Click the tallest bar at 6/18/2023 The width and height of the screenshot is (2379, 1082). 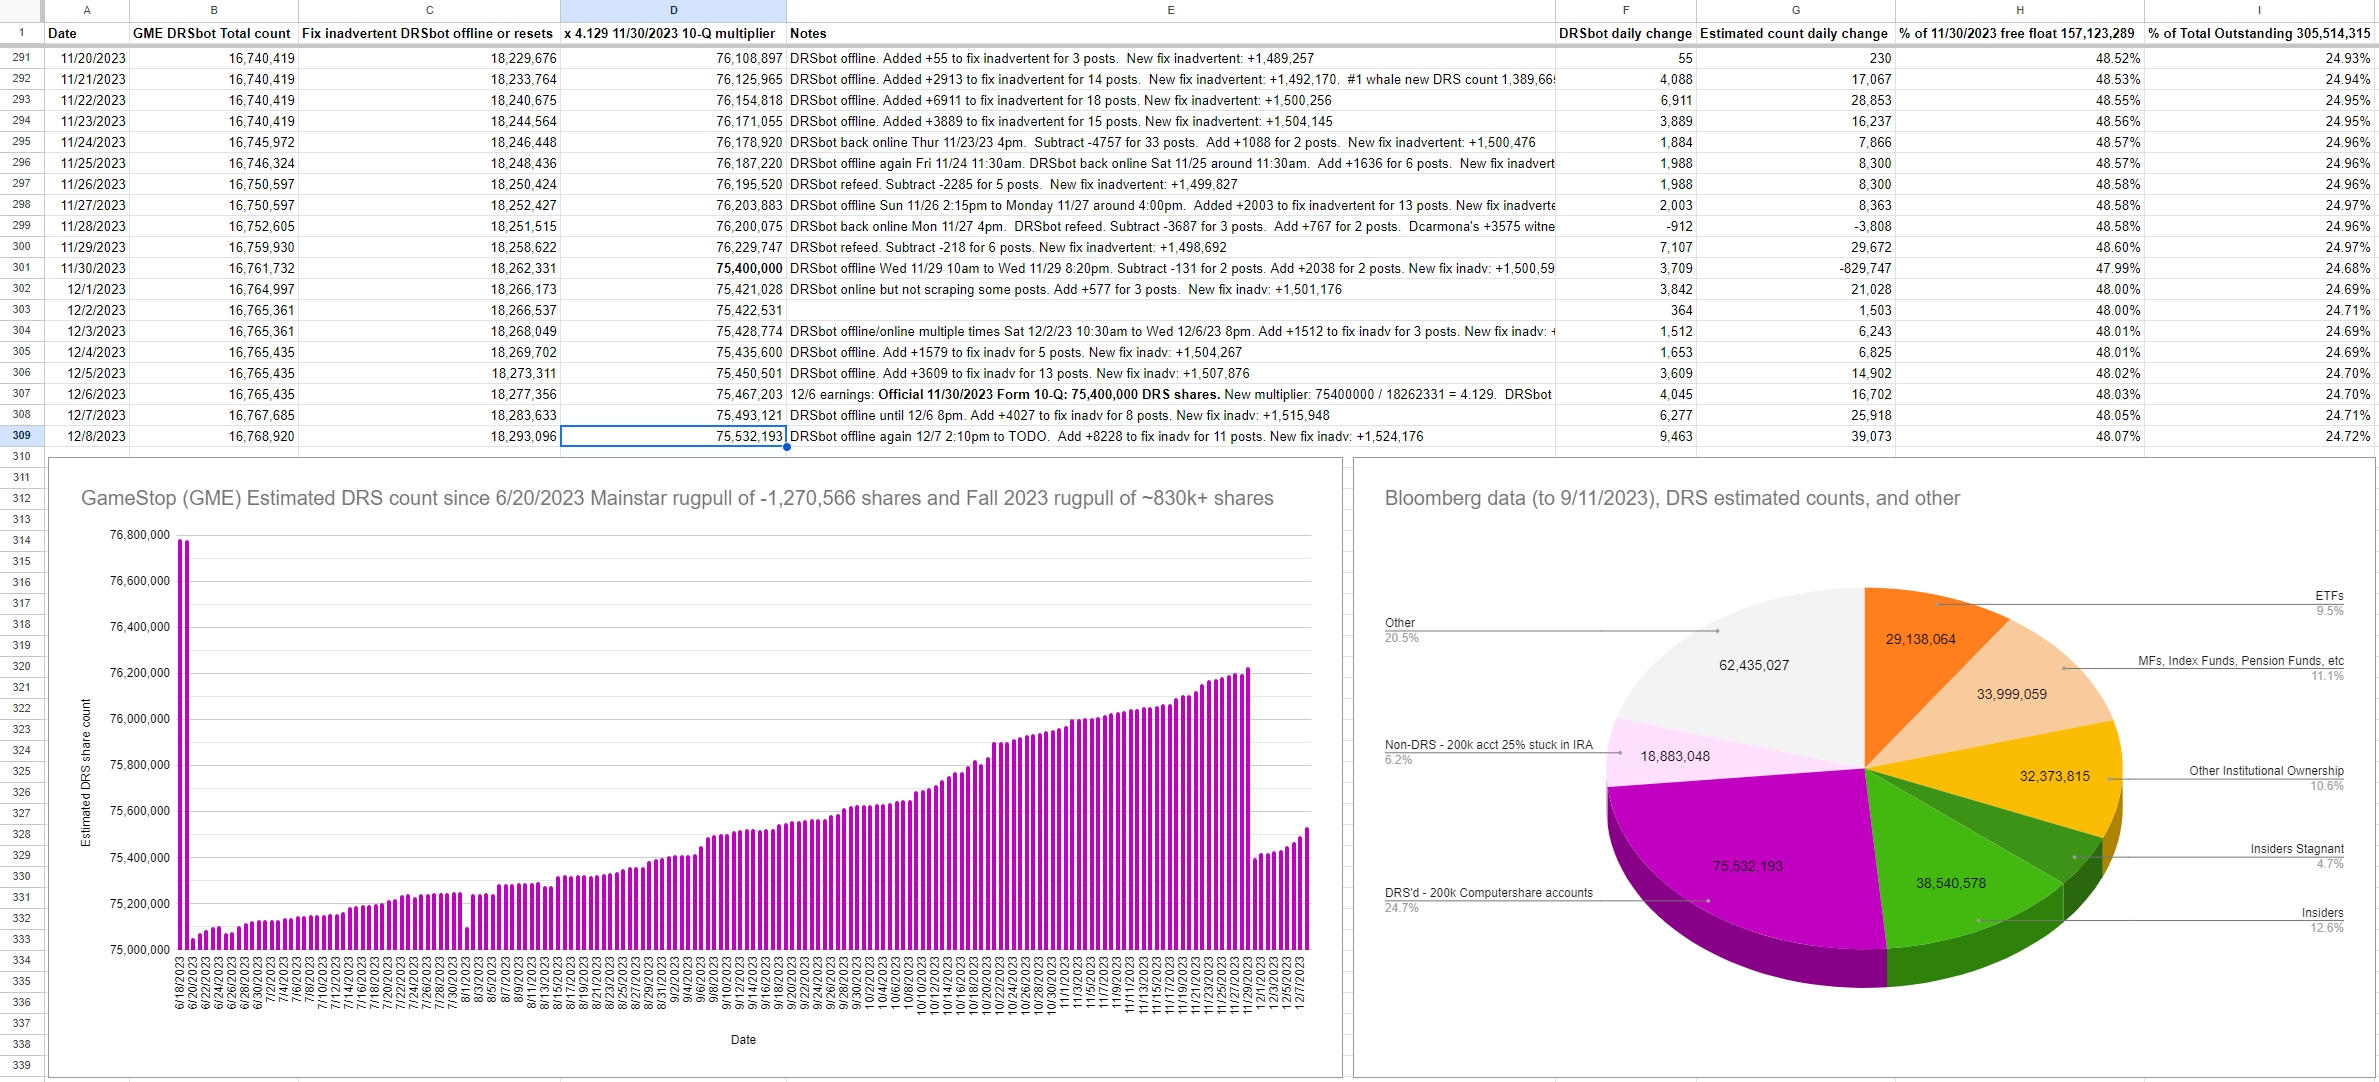click(x=181, y=744)
